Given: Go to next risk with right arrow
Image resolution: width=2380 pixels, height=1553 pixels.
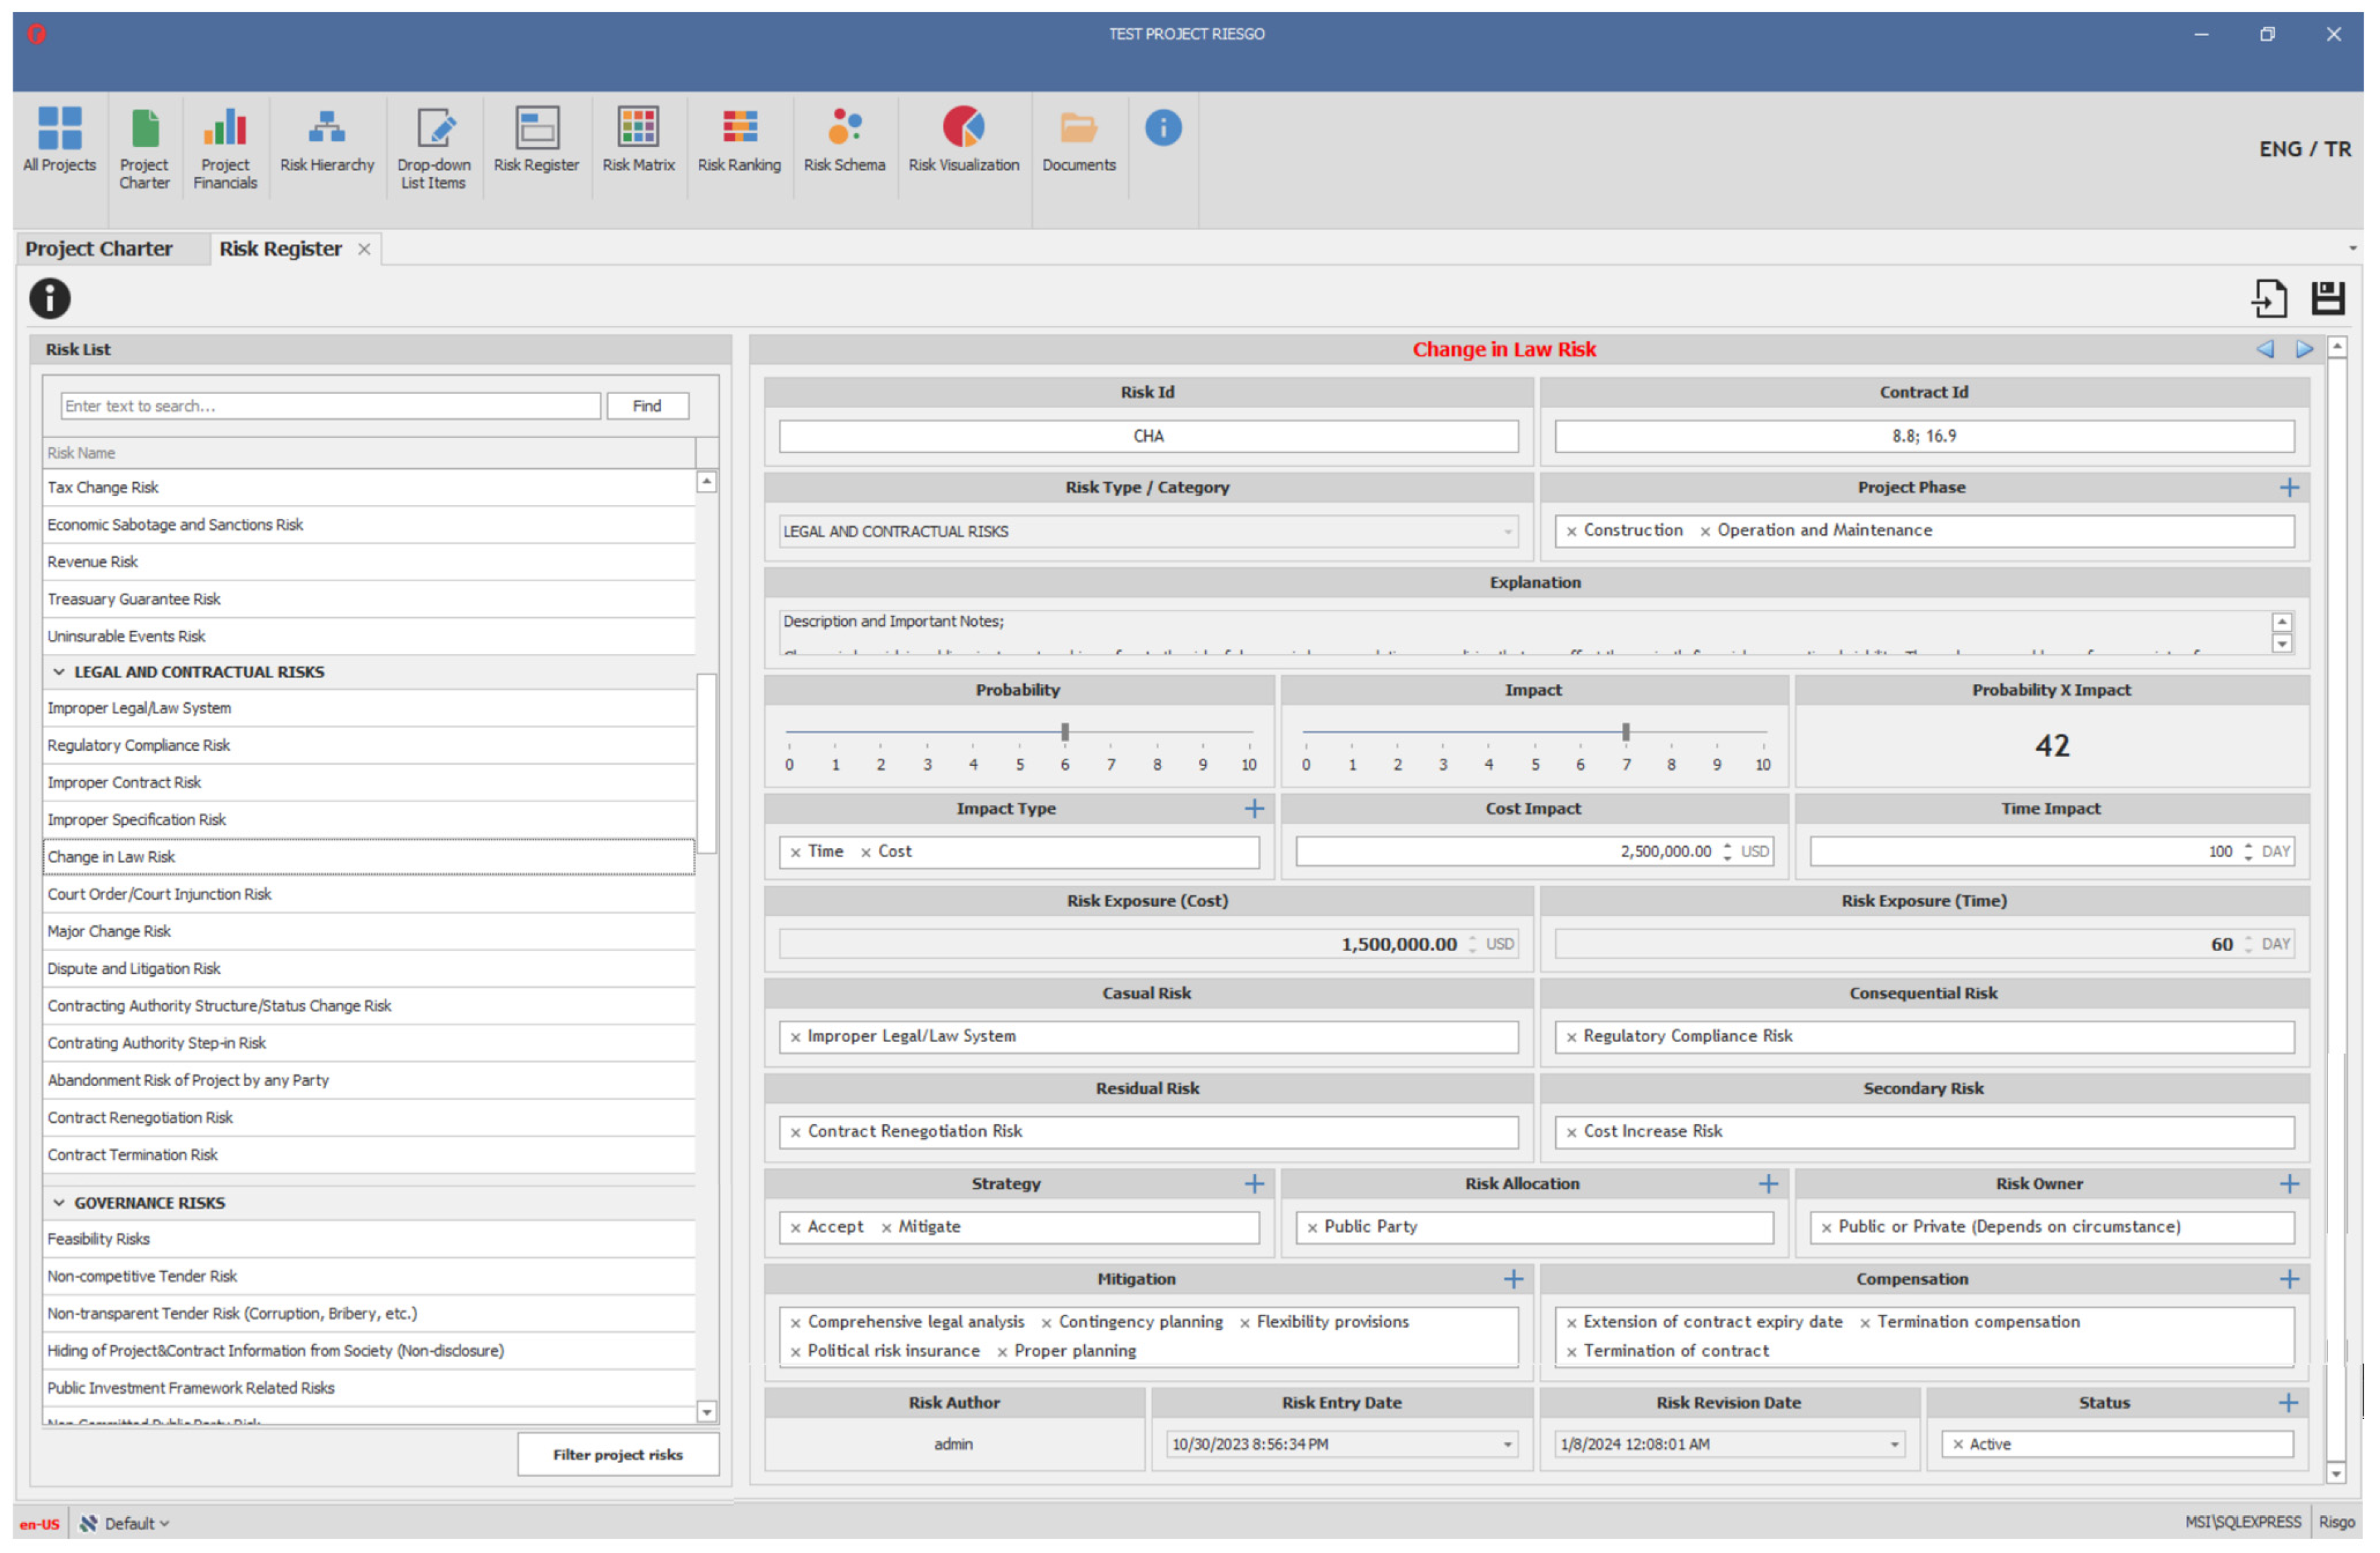Looking at the screenshot, I should tap(2304, 349).
